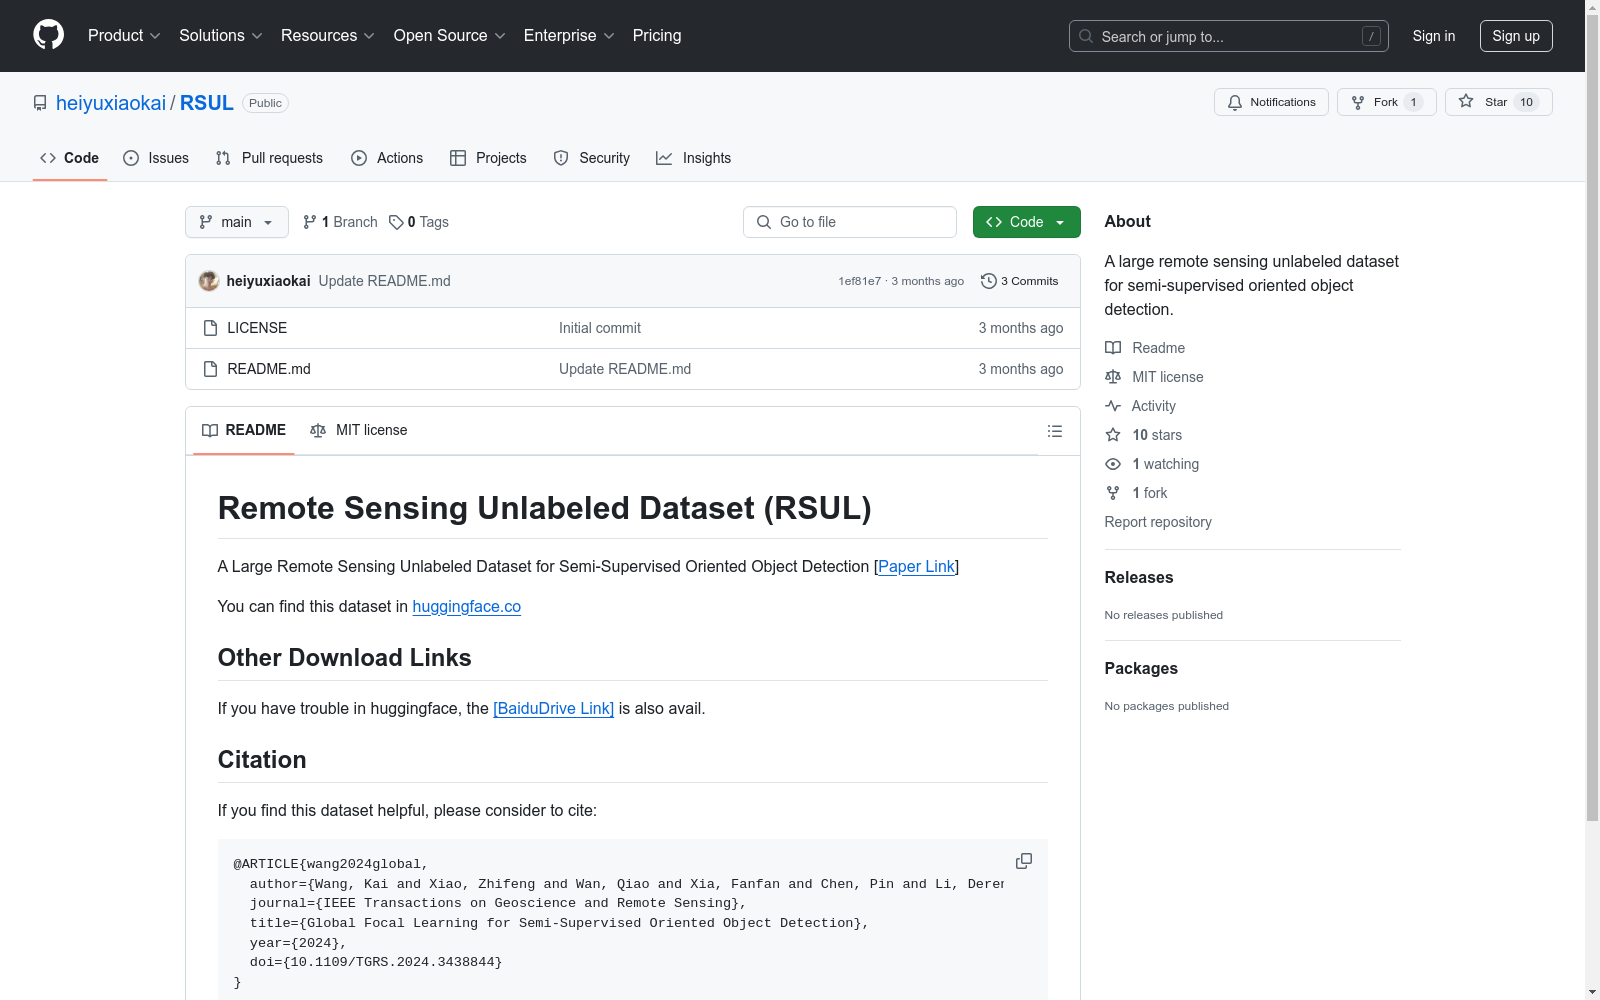View the 3 Commits history
The width and height of the screenshot is (1600, 1000).
pyautogui.click(x=1020, y=281)
